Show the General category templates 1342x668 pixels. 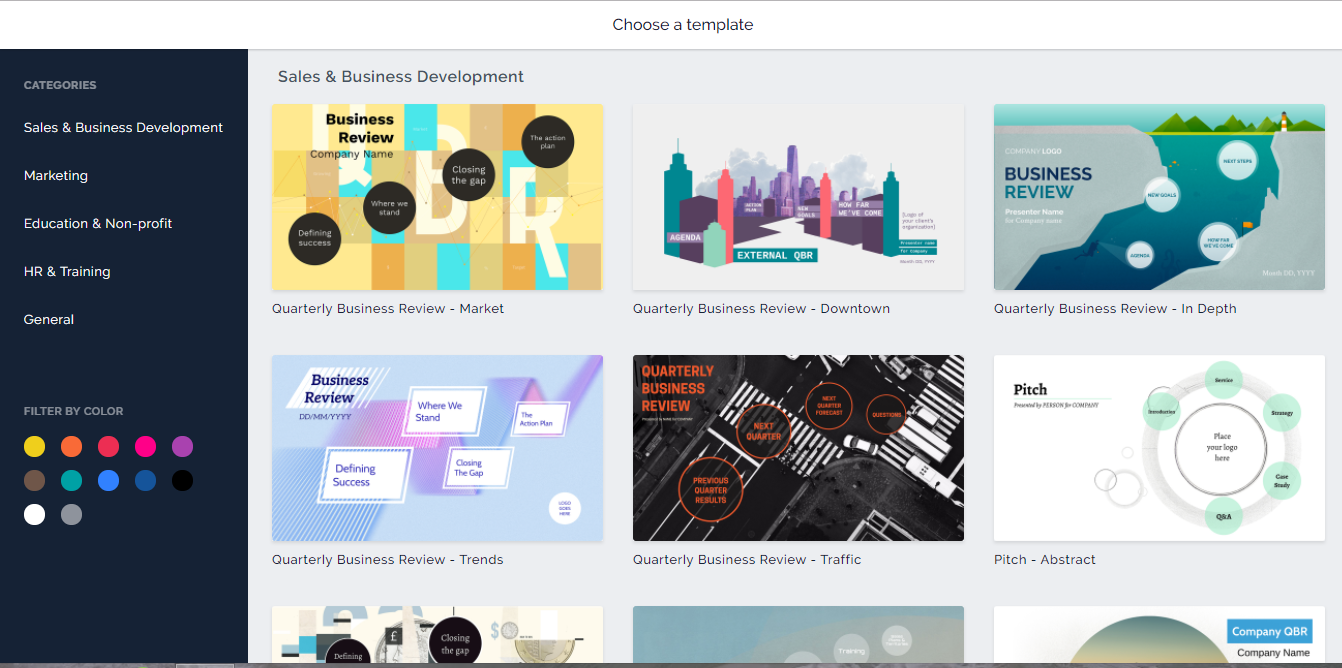tap(49, 319)
